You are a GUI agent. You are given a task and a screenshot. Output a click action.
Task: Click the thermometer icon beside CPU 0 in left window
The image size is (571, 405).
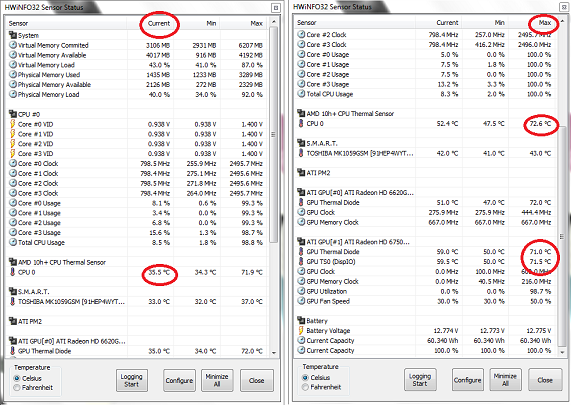pos(13,272)
